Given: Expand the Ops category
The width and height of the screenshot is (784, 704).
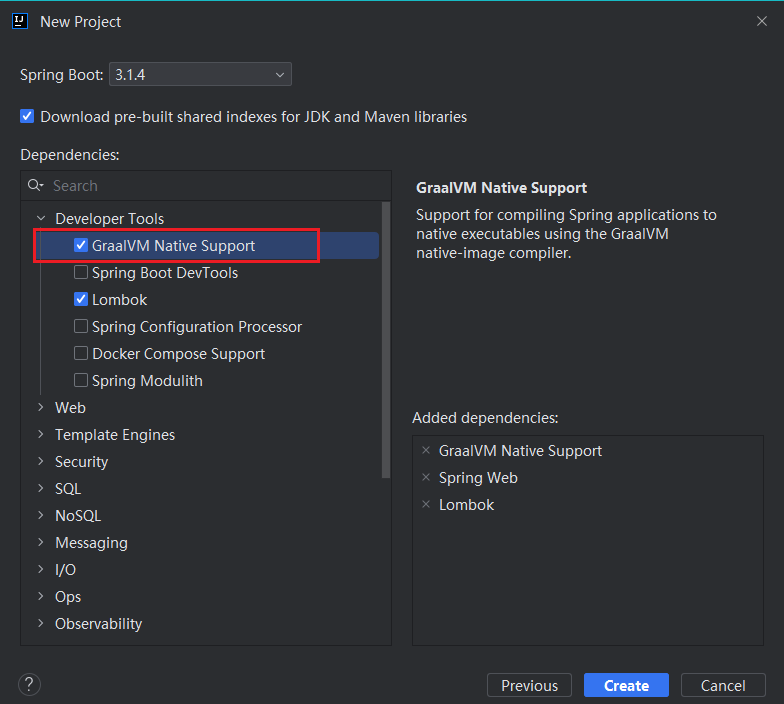Looking at the screenshot, I should pyautogui.click(x=41, y=596).
